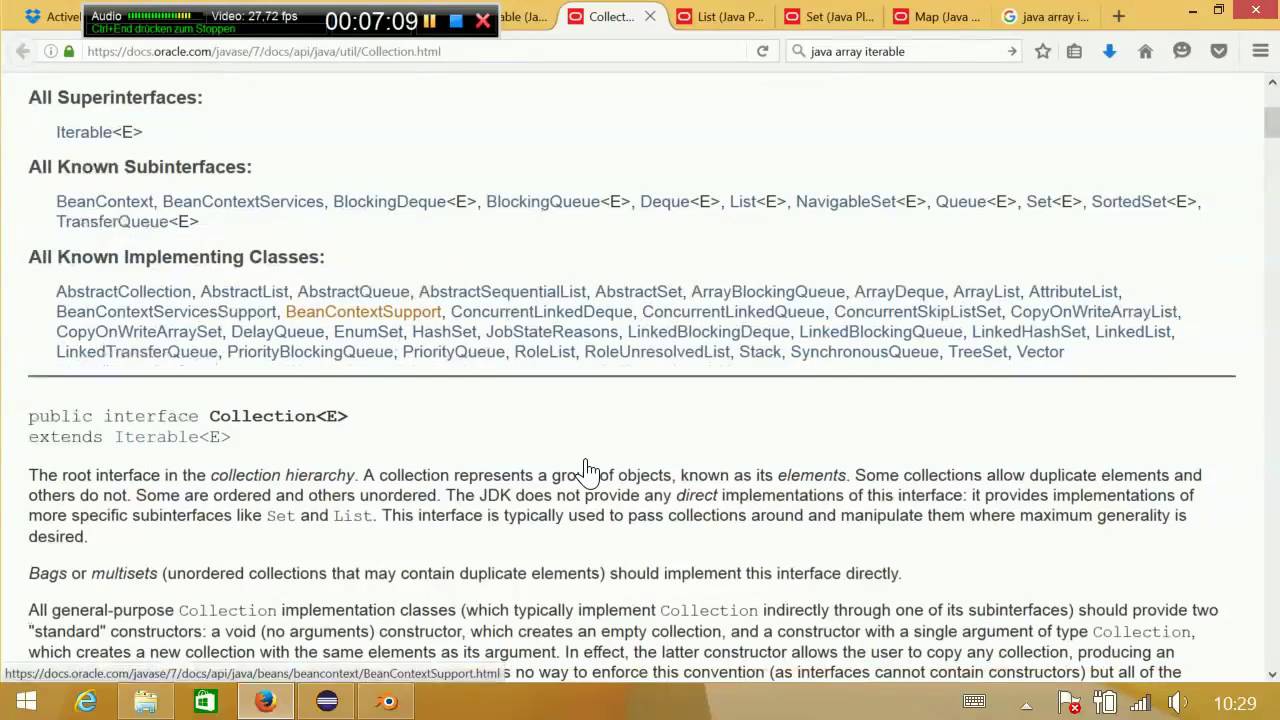Open the TreeSet class link
1280x720 pixels.
979,352
